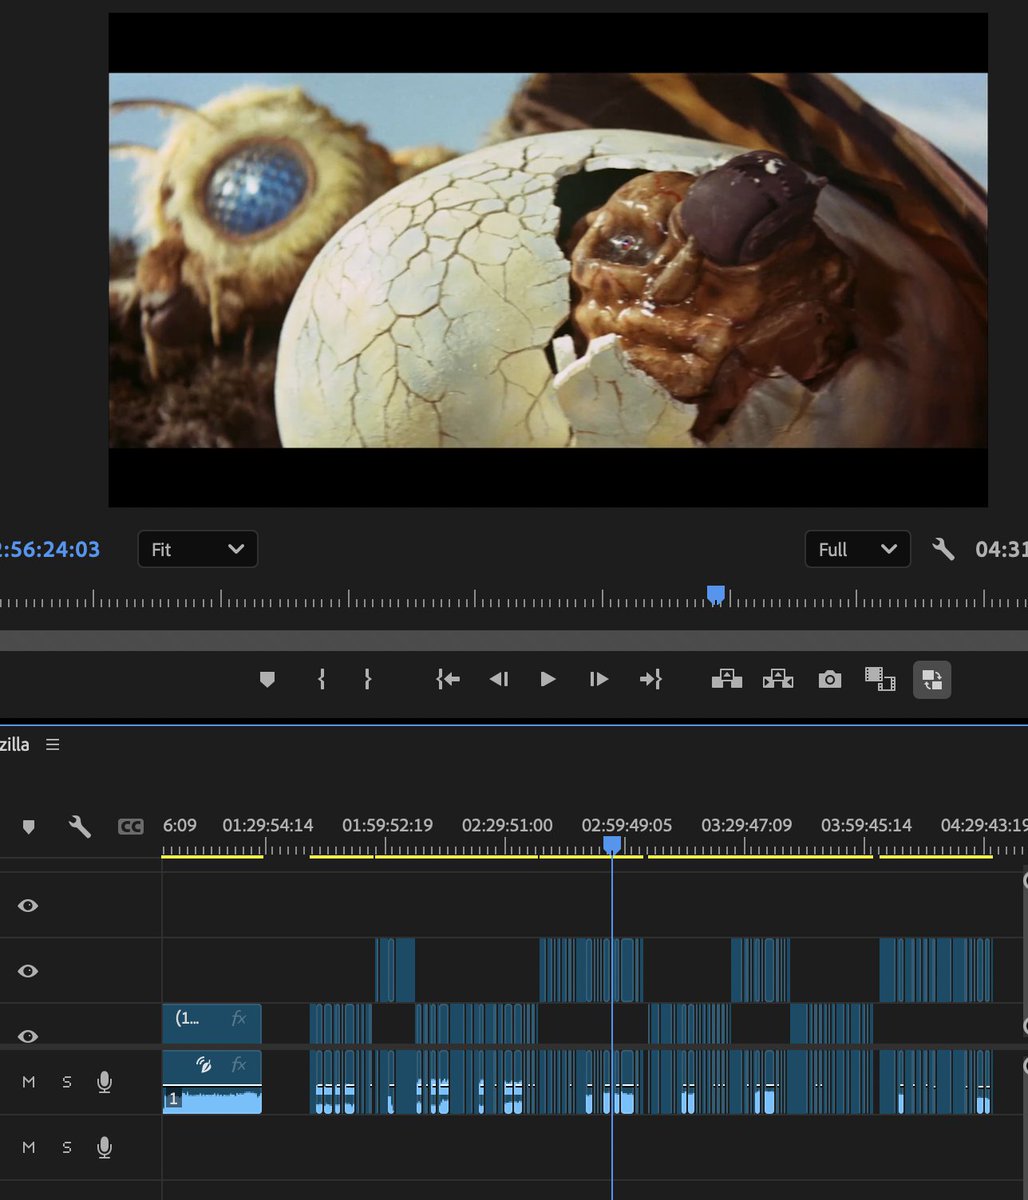The image size is (1028, 1200).
Task: Click the Mark In bracket button
Action: [x=321, y=679]
